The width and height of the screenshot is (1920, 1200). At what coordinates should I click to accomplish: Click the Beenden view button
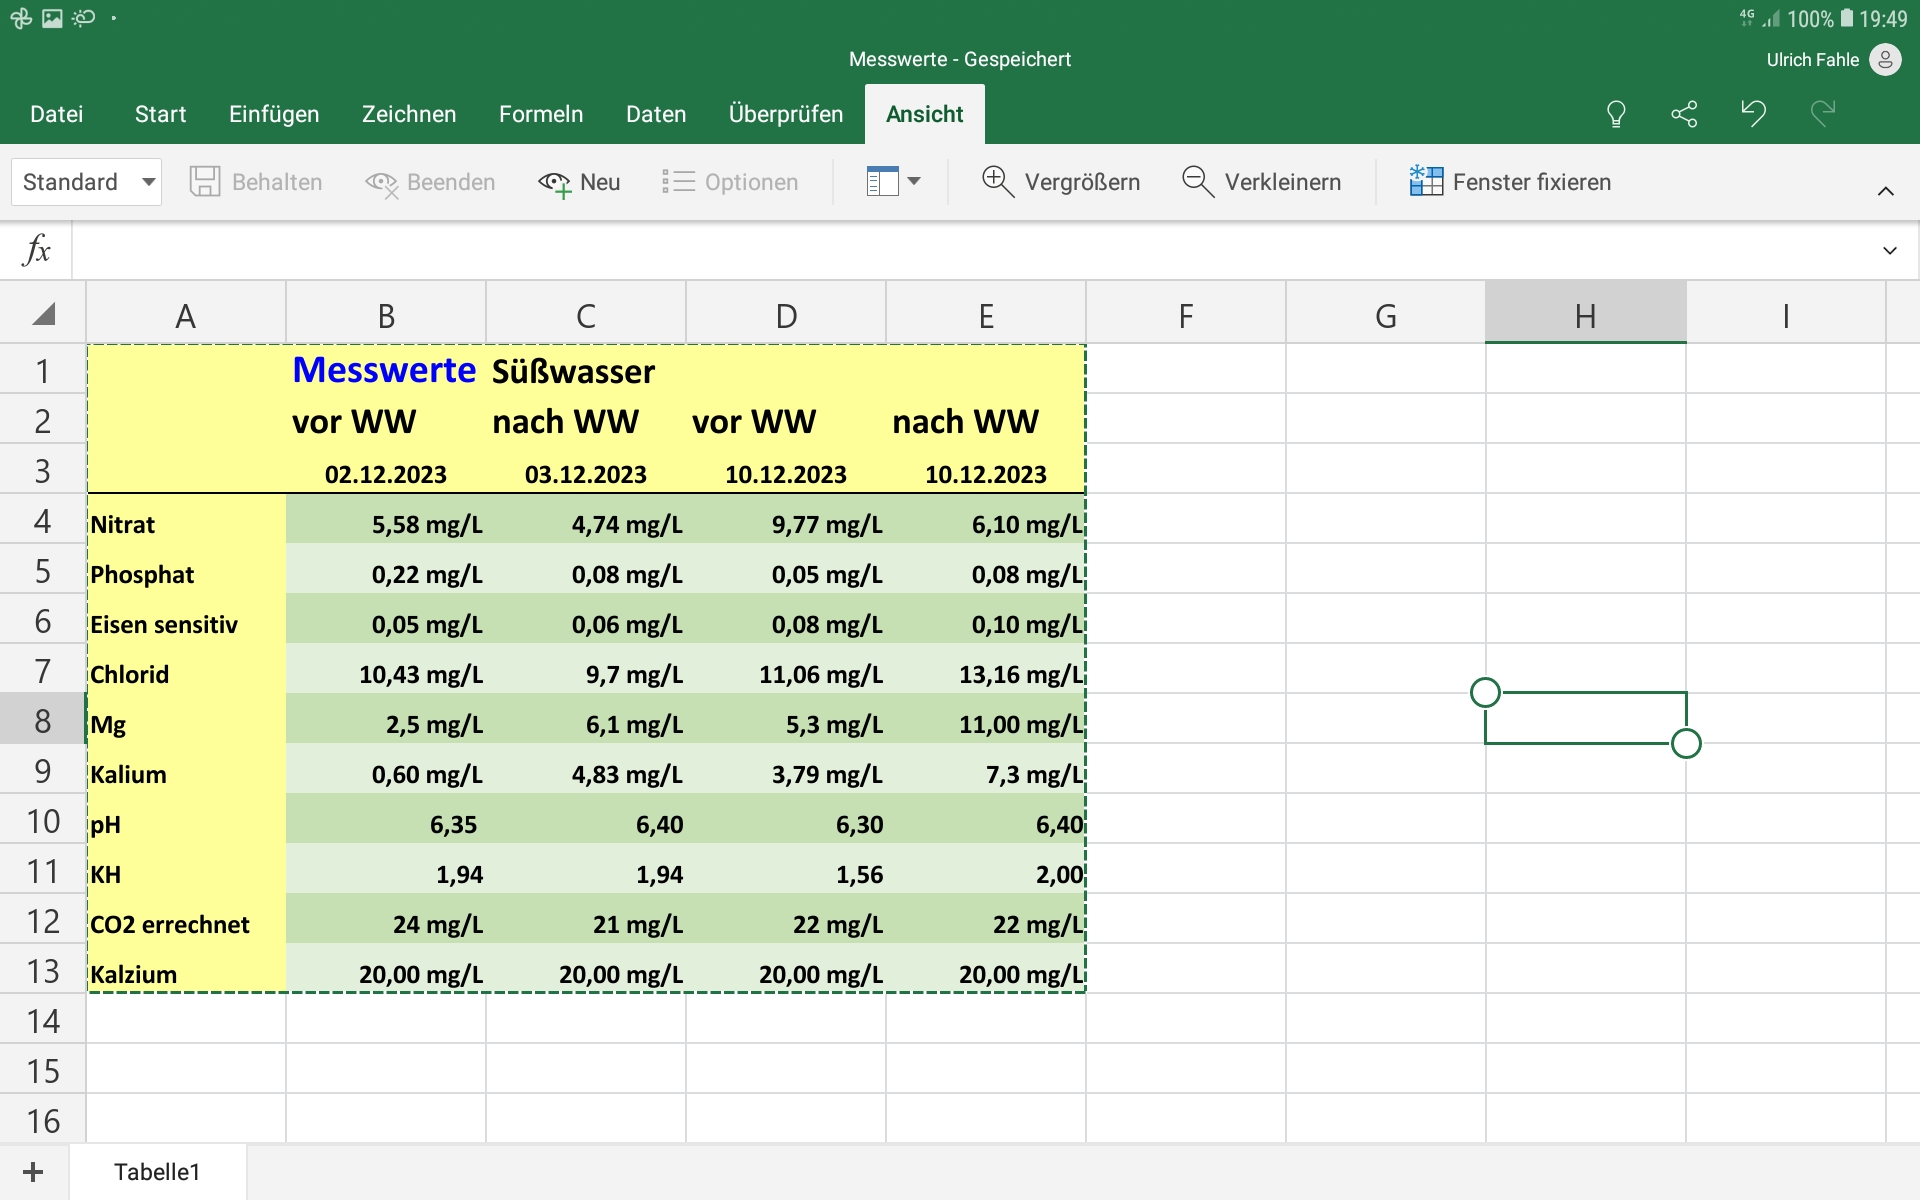pos(430,182)
